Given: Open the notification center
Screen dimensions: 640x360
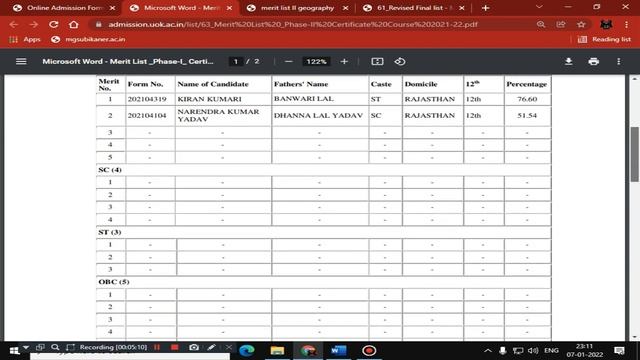Looking at the screenshot, I should (619, 351).
